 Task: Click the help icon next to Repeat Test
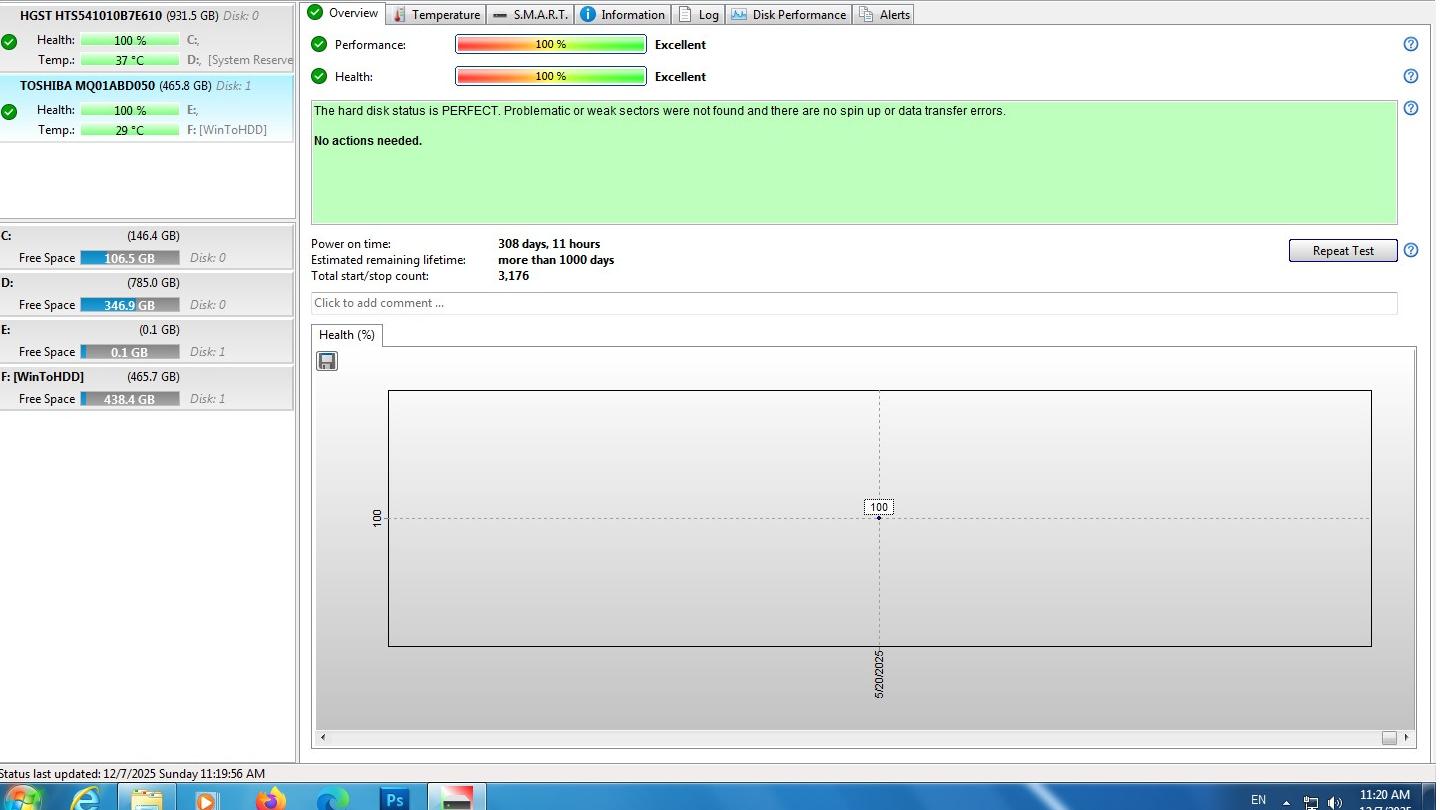click(1411, 250)
